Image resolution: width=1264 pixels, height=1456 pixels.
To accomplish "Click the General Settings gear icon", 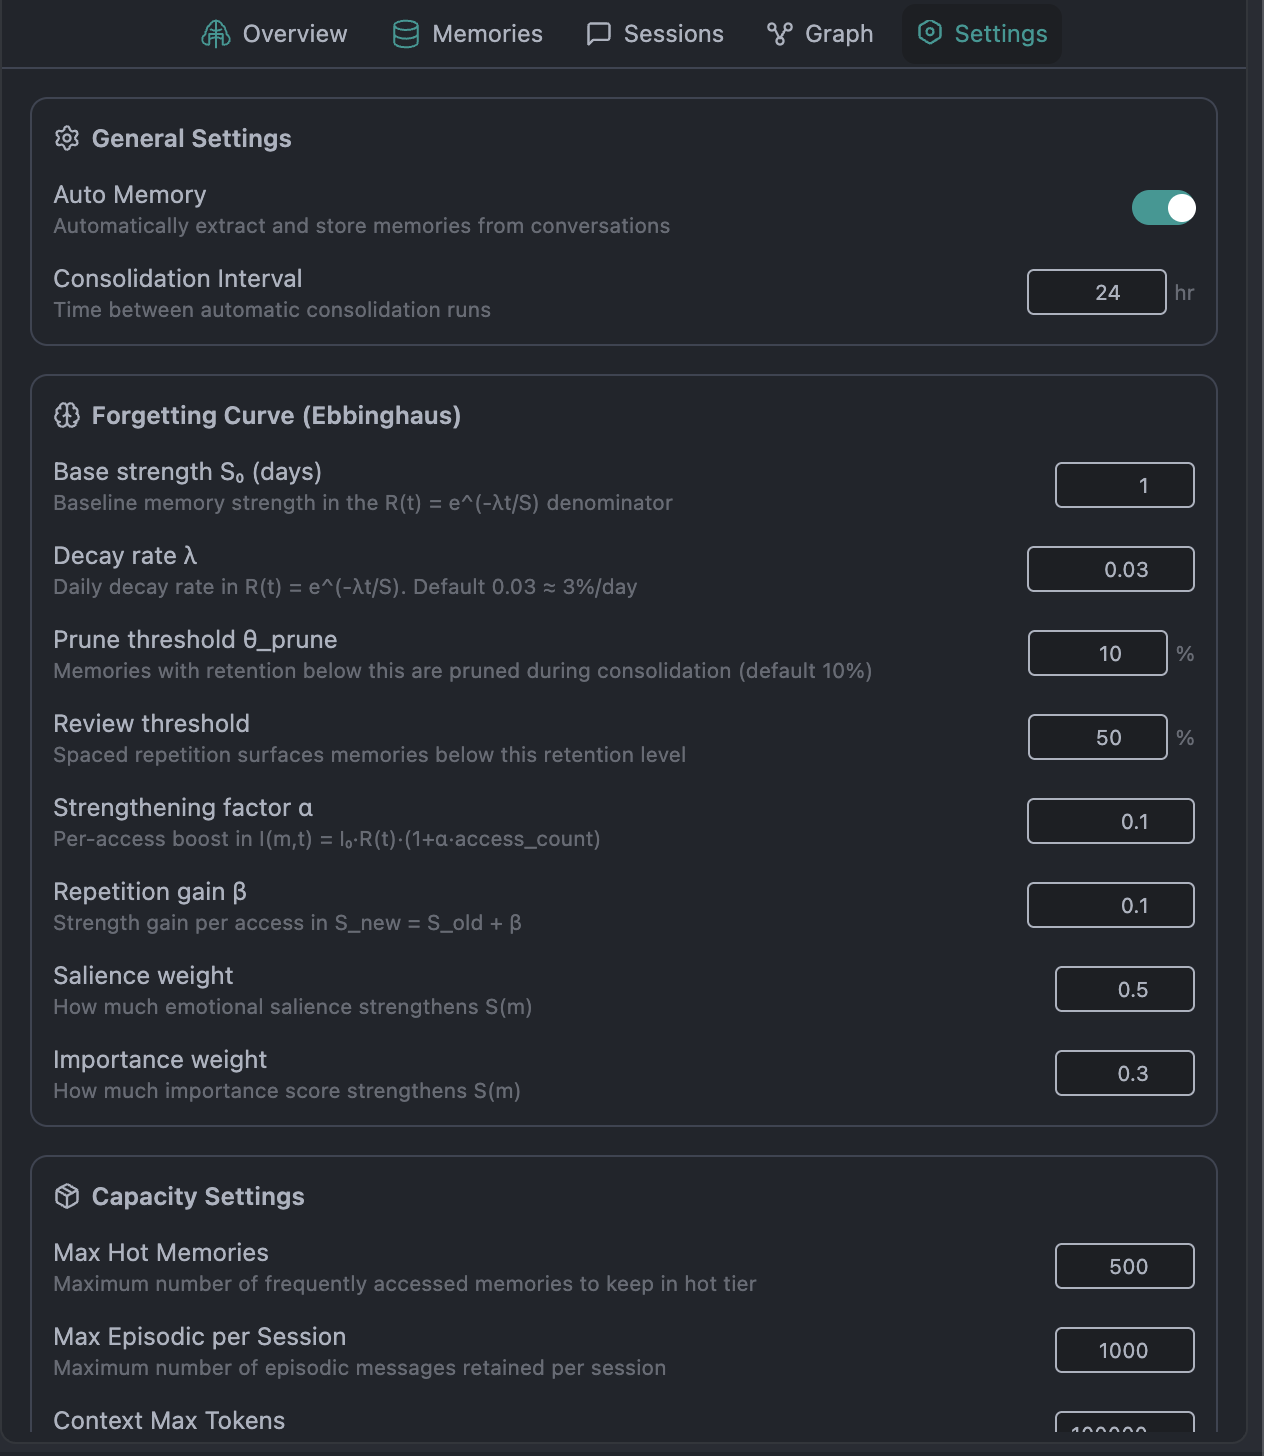I will tap(67, 138).
